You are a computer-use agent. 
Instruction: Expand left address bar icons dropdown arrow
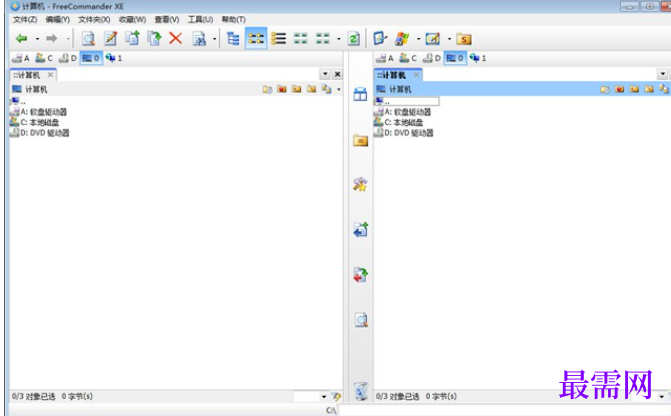[x=338, y=89]
